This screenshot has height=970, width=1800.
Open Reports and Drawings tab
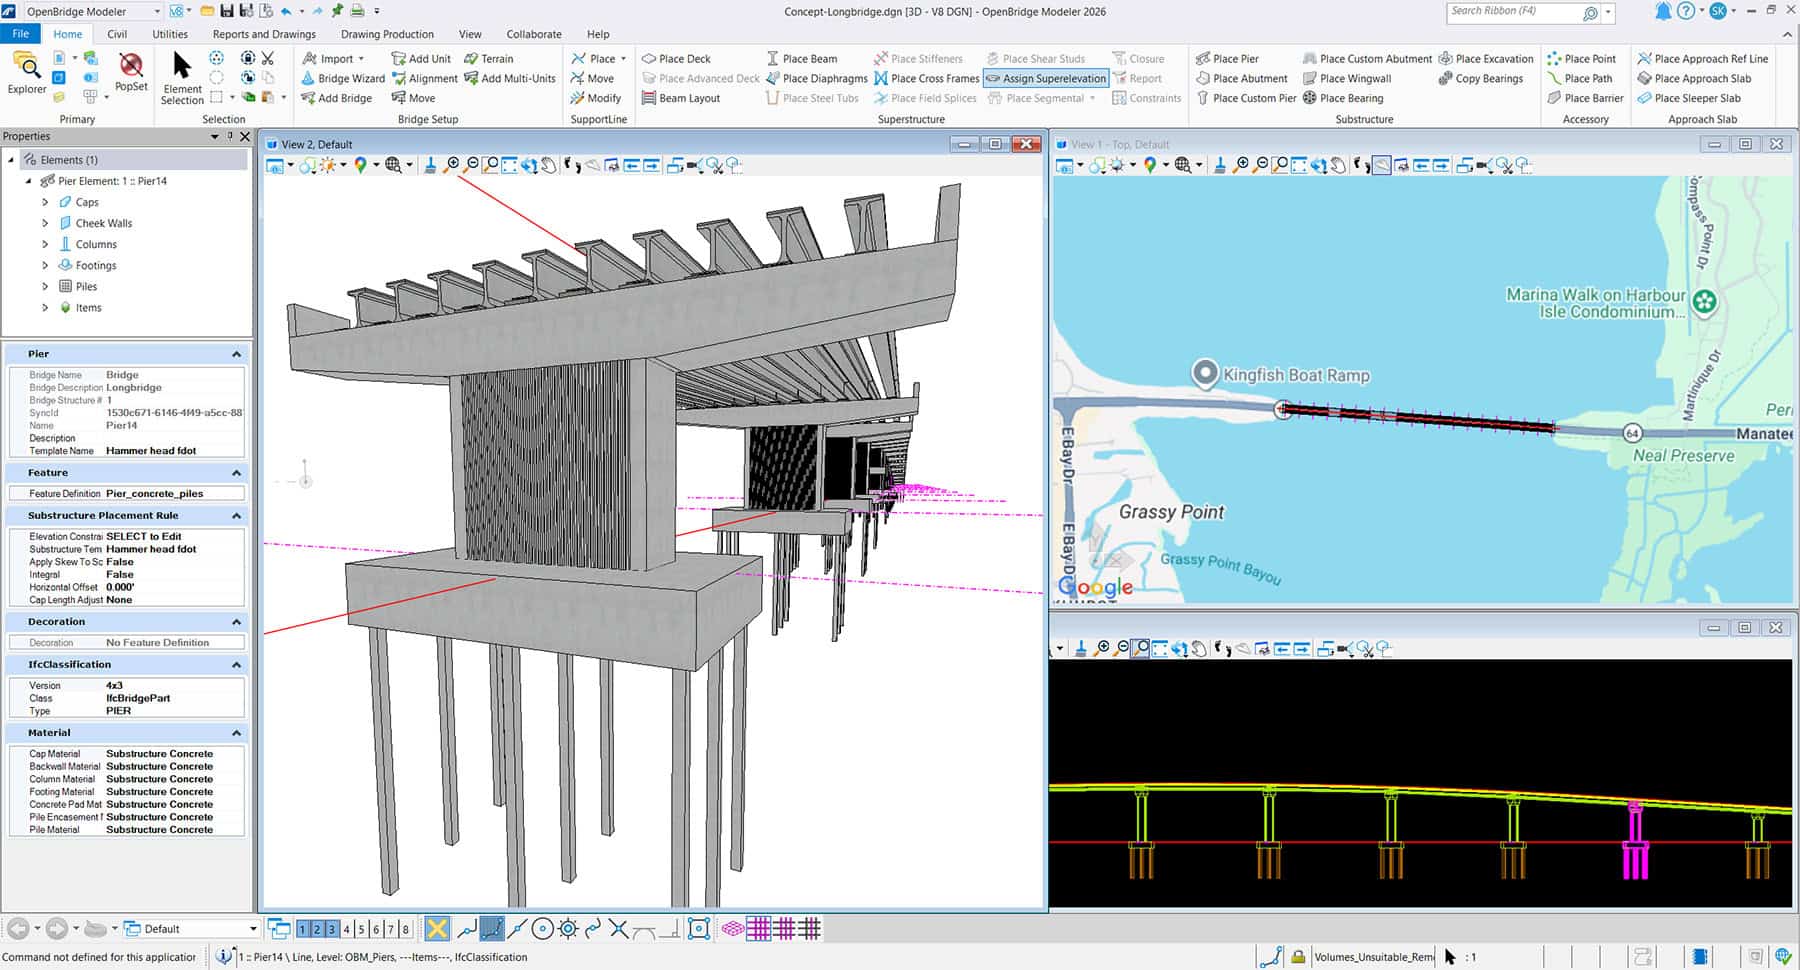pyautogui.click(x=264, y=34)
